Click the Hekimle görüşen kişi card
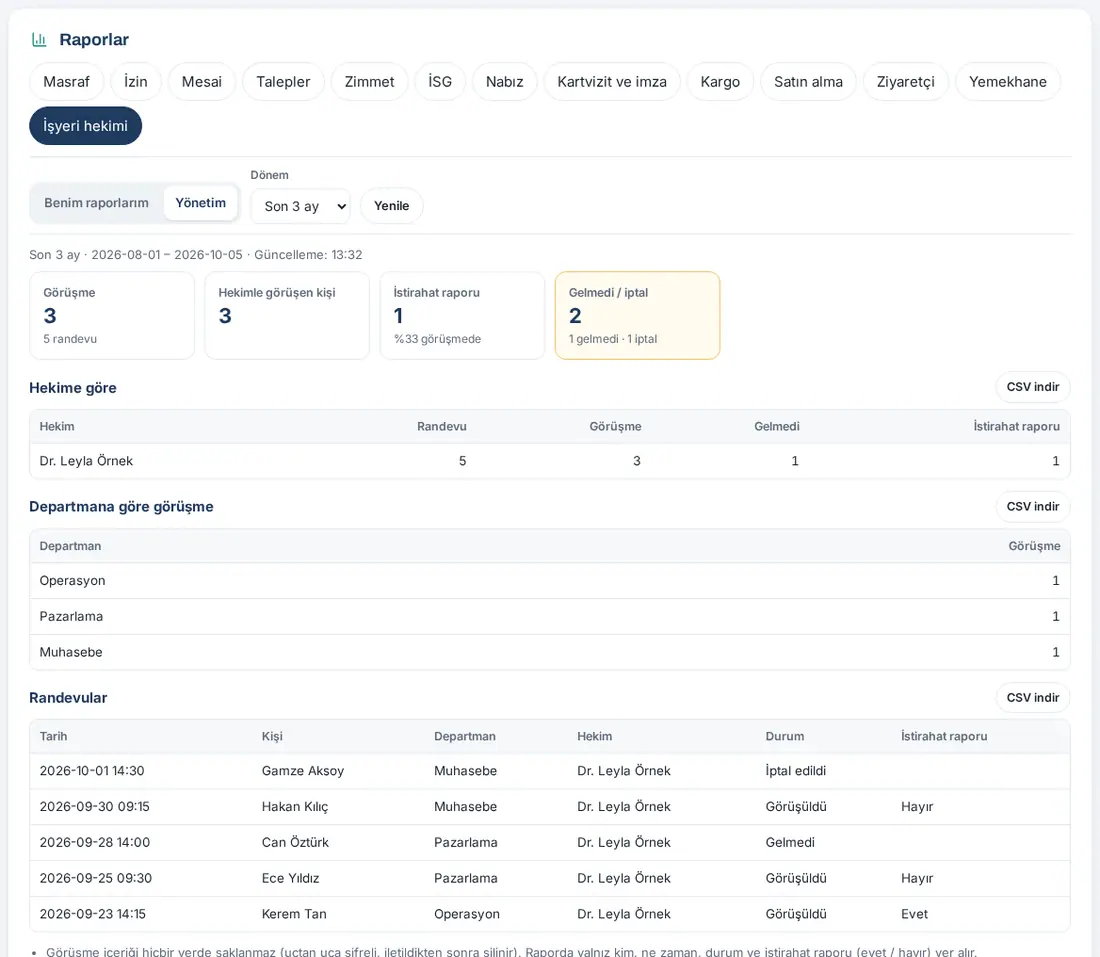Image resolution: width=1100 pixels, height=957 pixels. click(x=287, y=316)
